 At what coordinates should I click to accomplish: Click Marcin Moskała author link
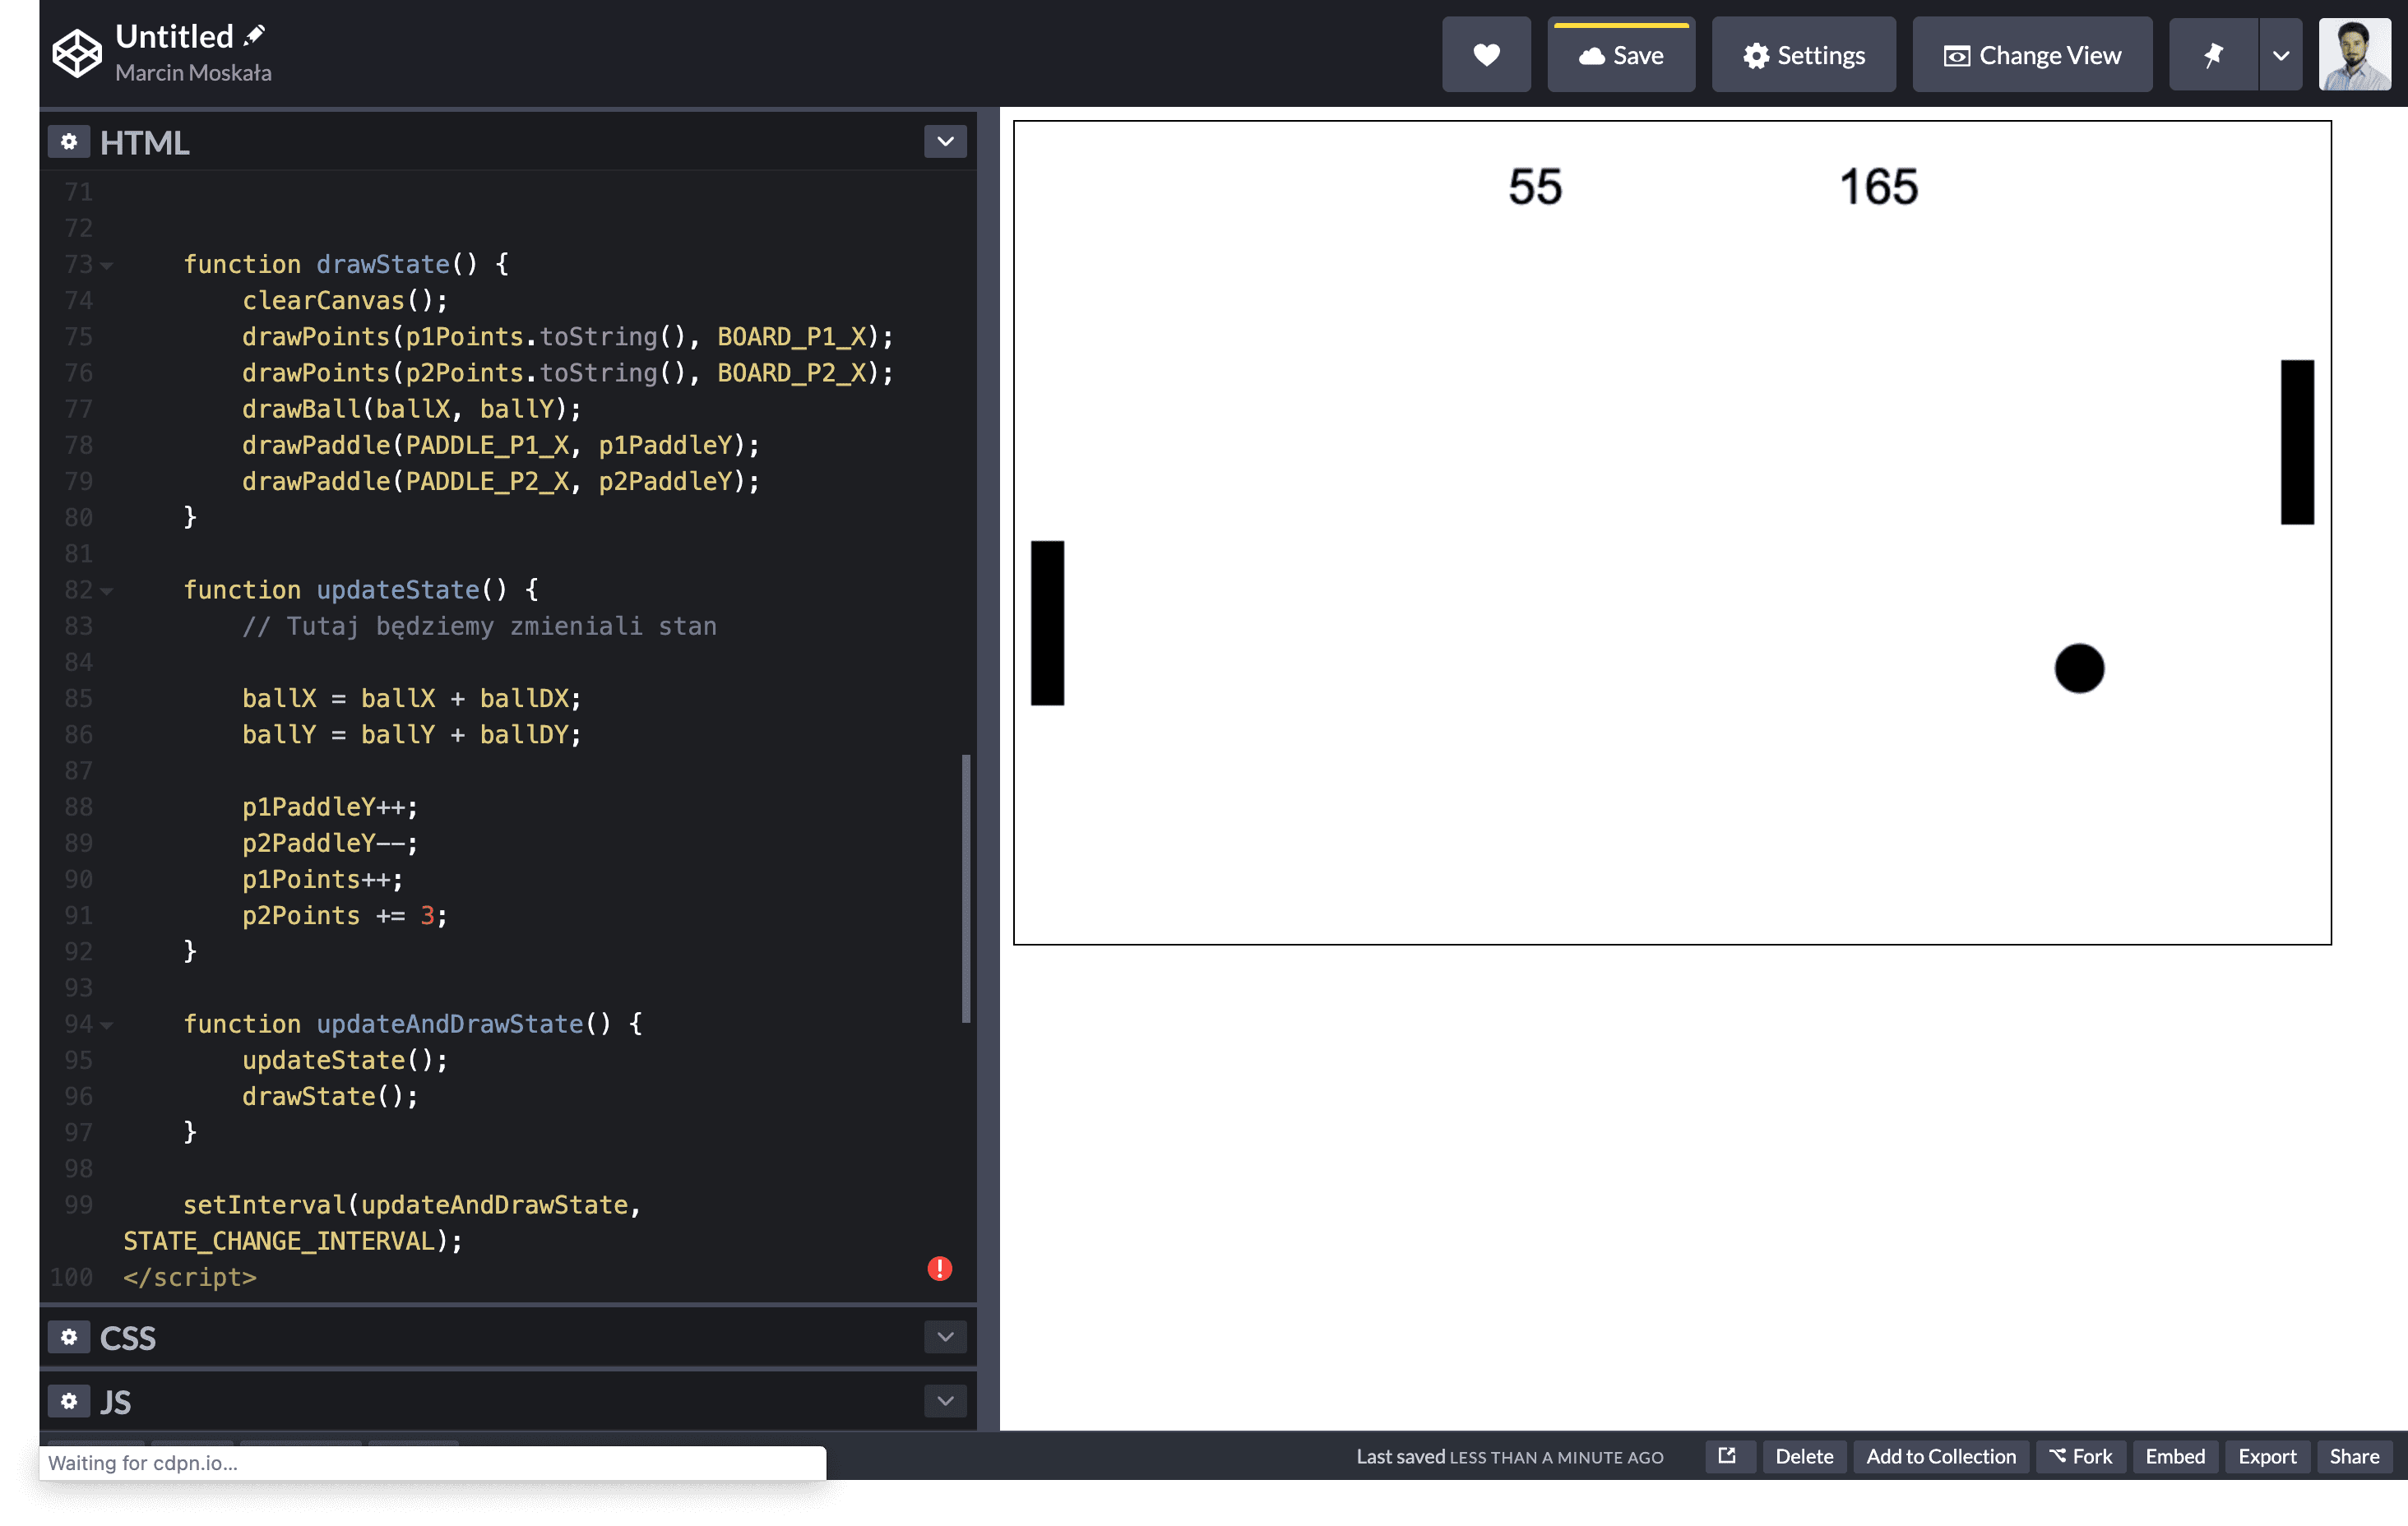[193, 73]
